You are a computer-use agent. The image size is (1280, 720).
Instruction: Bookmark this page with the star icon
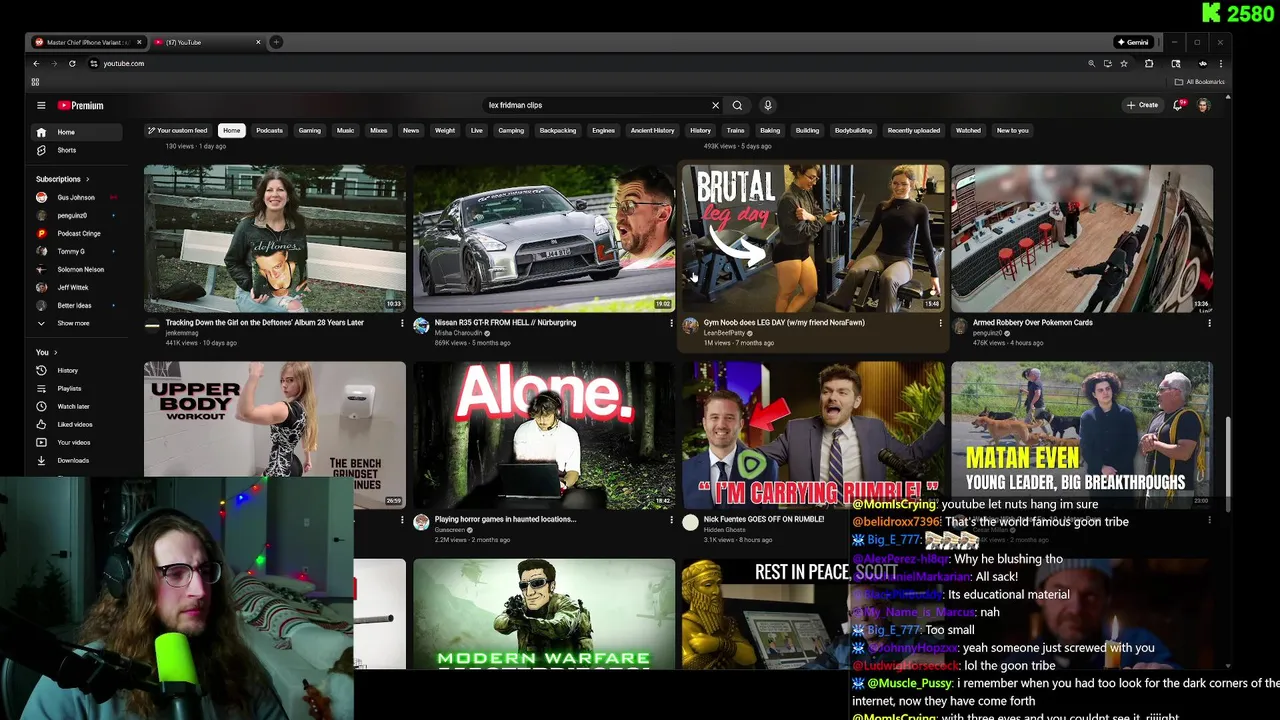click(x=1124, y=63)
